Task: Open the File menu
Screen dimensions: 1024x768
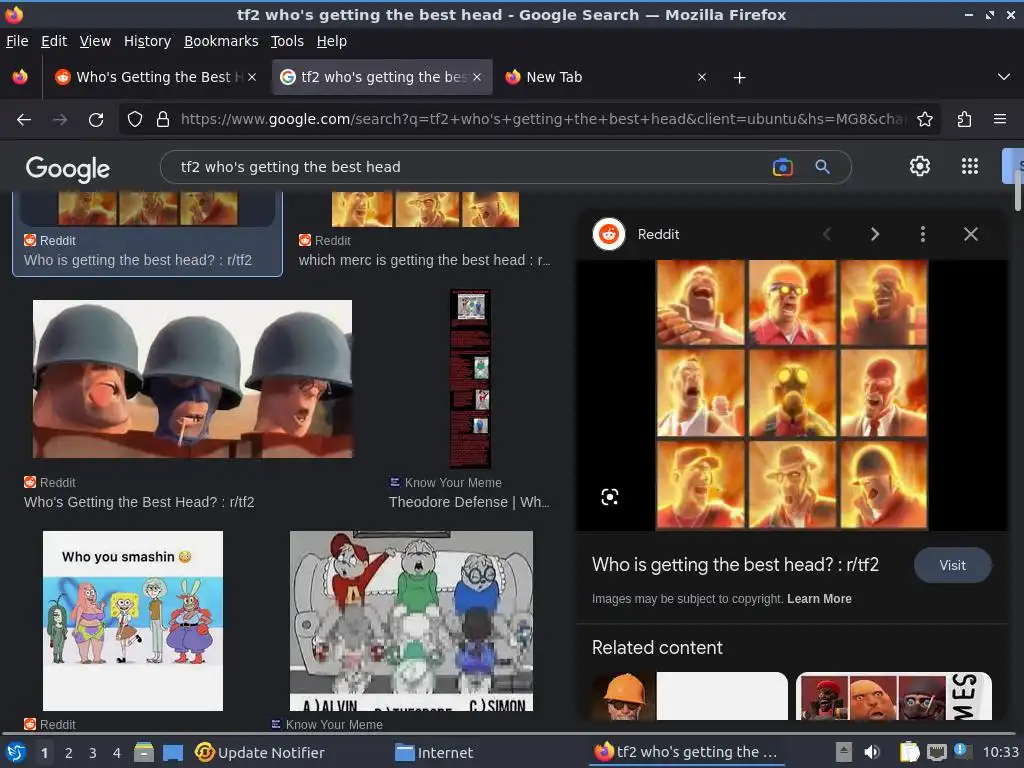Action: (x=17, y=41)
